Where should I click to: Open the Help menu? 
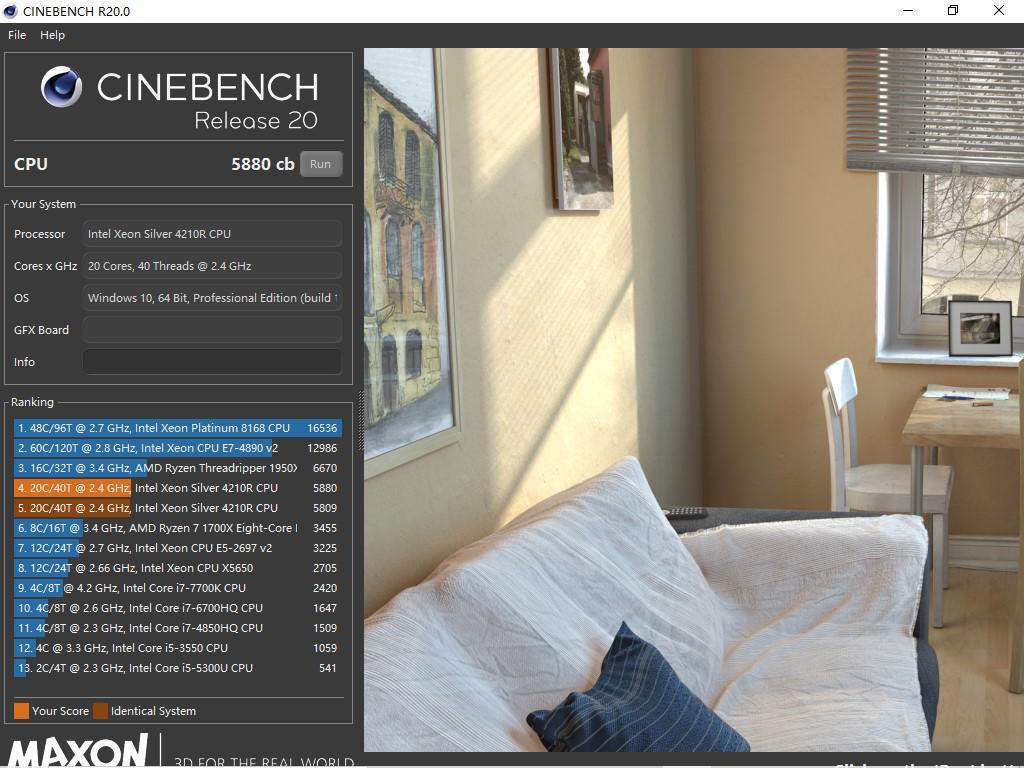click(52, 35)
